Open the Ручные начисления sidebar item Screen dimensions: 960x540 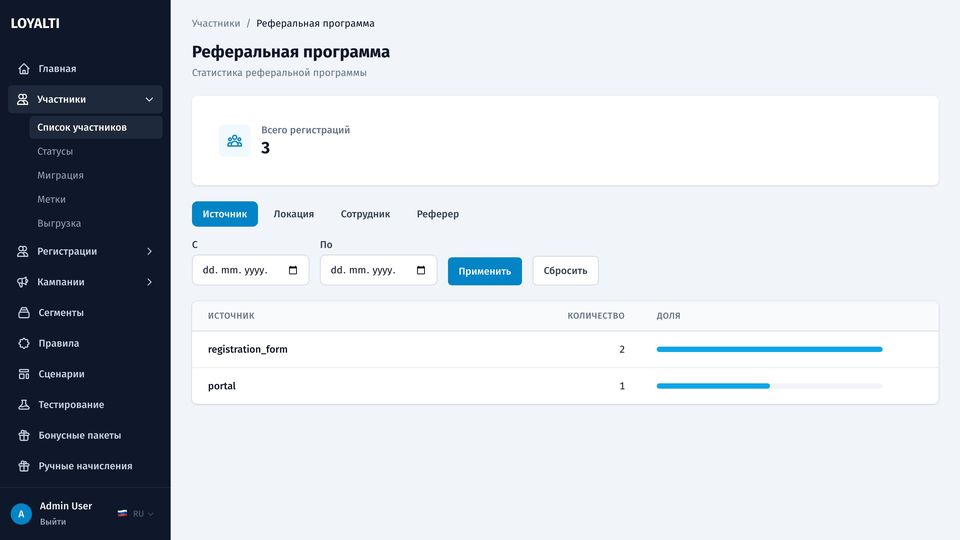click(85, 466)
